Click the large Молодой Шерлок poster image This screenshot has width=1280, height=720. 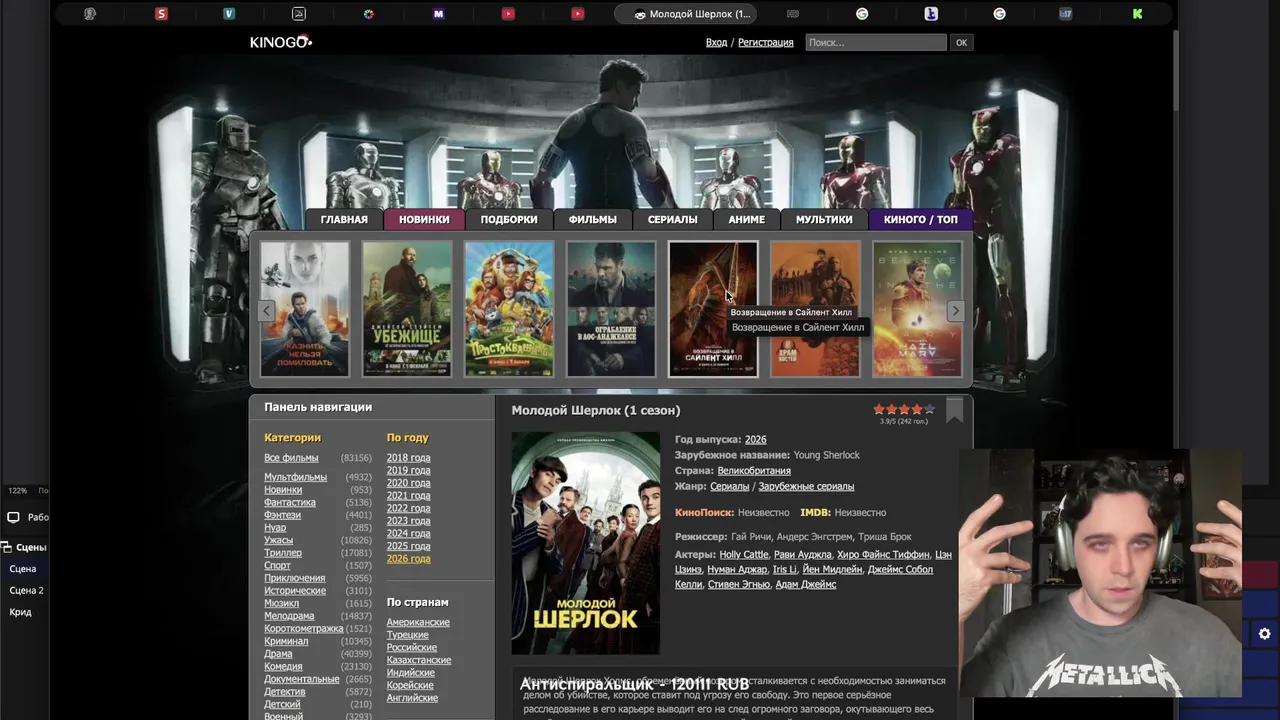[x=585, y=543]
